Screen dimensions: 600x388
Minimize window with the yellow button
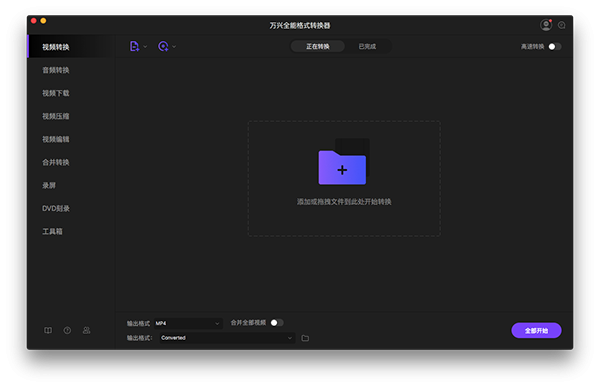tap(43, 21)
